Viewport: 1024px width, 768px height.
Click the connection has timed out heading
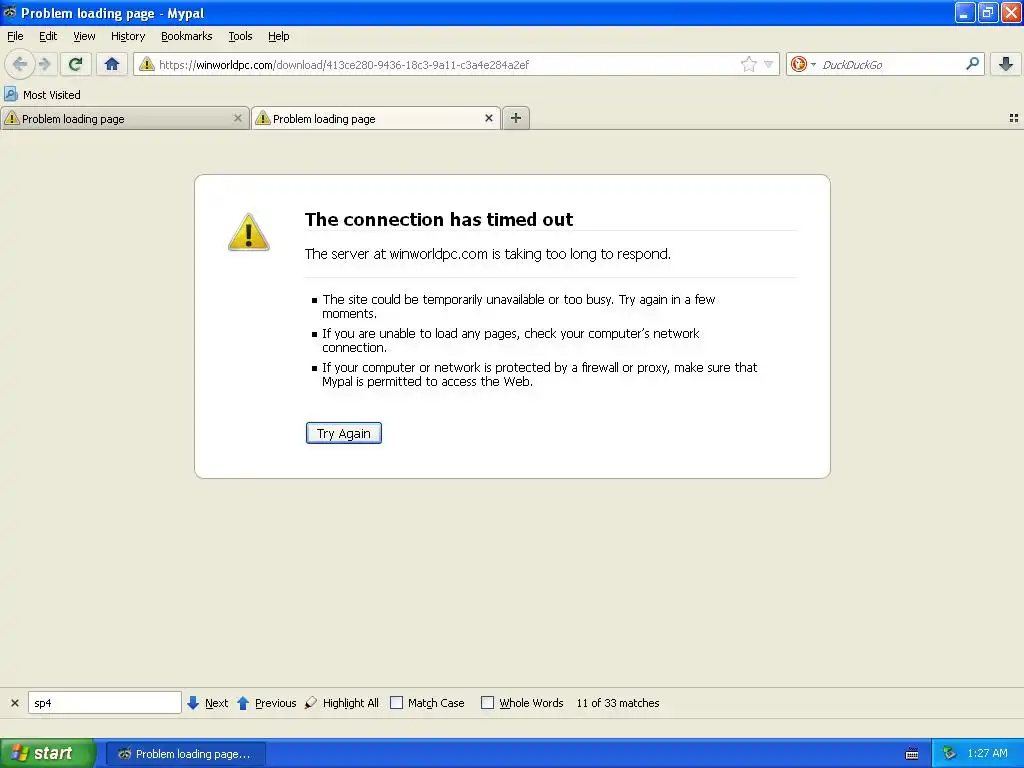tap(439, 219)
